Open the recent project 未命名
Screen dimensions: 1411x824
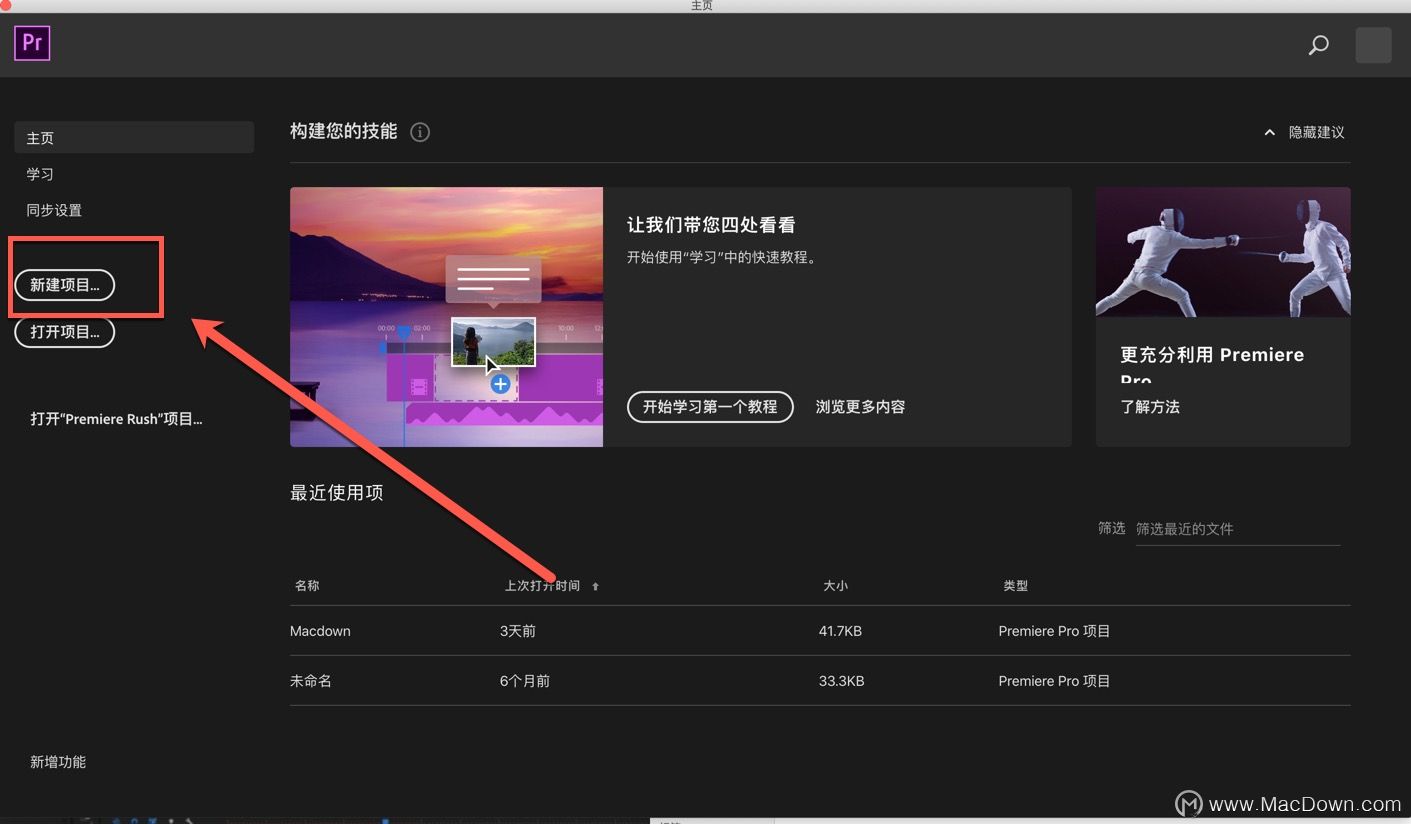pos(311,681)
